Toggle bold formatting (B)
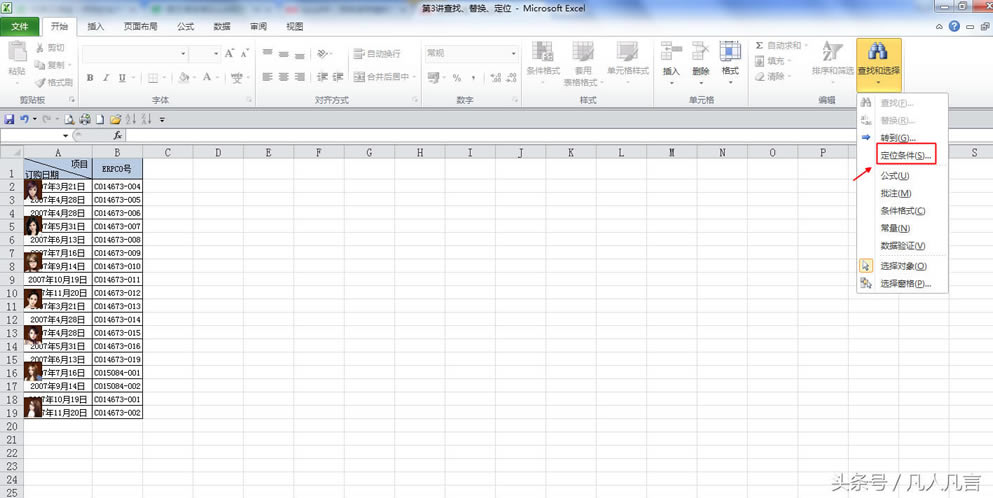993x498 pixels. click(x=90, y=77)
